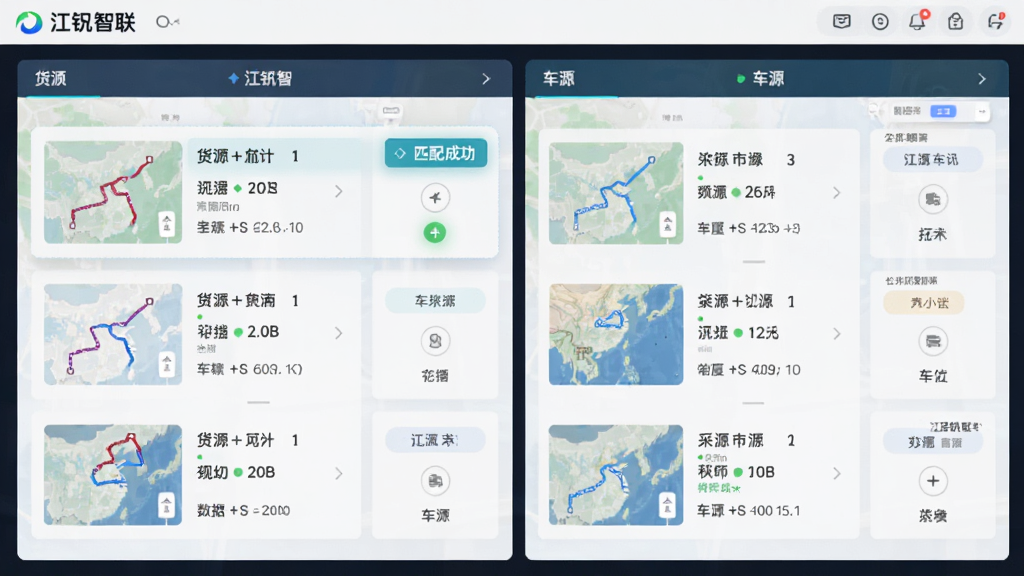1024x576 pixels.
Task: Open the map thumbnail on the 12 card
Action: coord(616,334)
